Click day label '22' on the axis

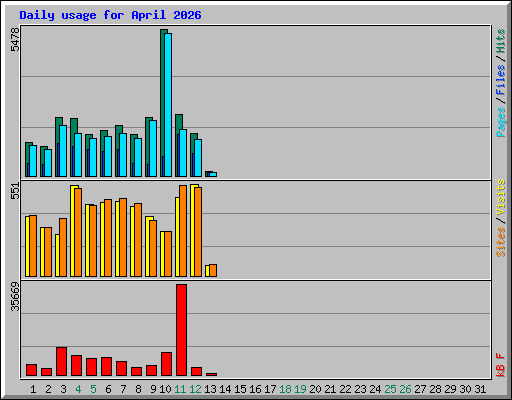coord(345,389)
